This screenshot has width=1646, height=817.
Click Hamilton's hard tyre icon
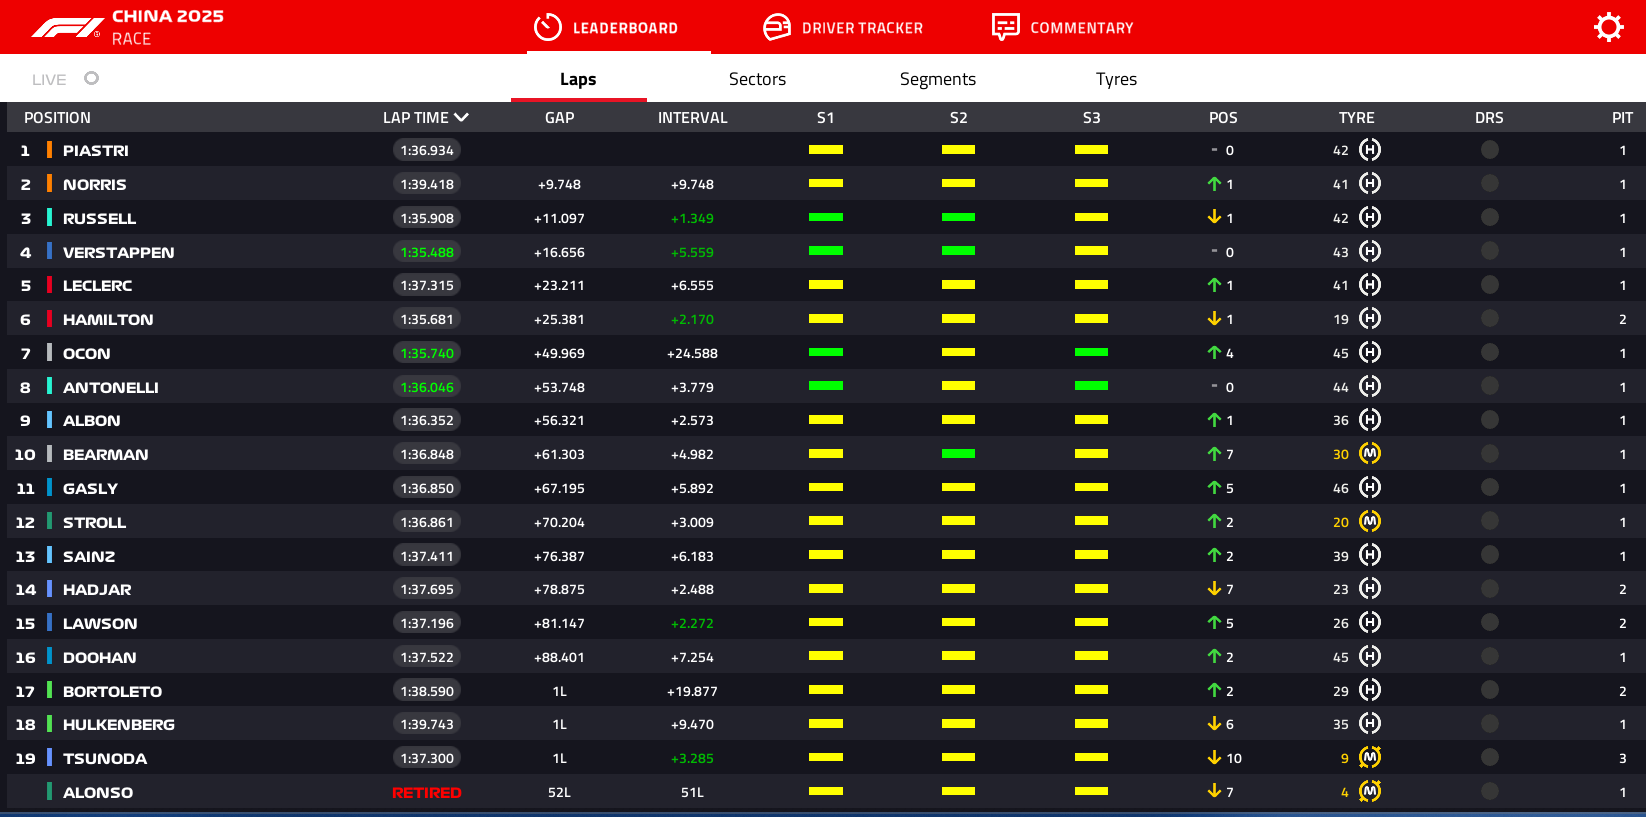pyautogui.click(x=1370, y=319)
